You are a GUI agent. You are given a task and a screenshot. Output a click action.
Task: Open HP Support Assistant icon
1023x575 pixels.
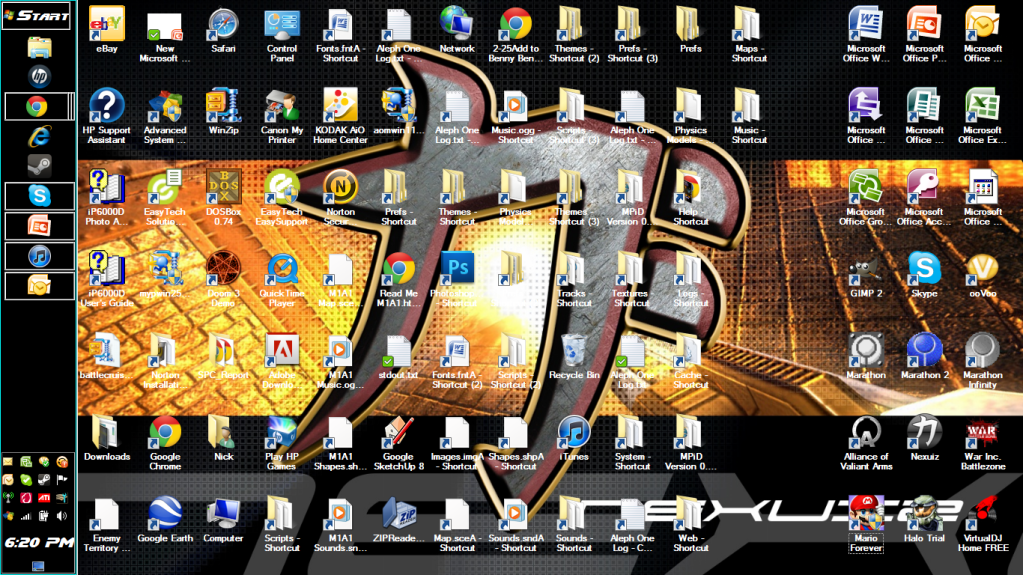(107, 116)
